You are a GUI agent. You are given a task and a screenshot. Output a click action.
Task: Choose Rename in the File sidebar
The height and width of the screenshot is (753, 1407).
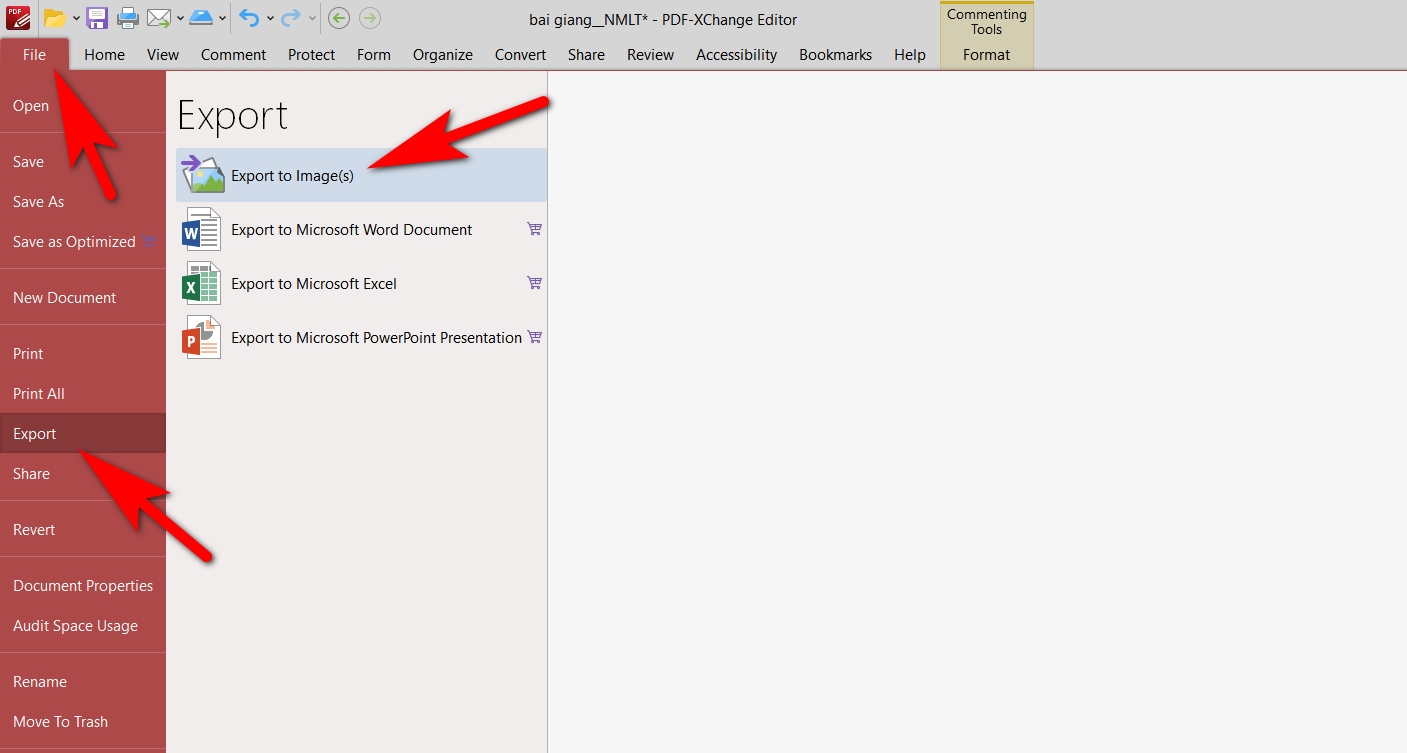pyautogui.click(x=83, y=682)
